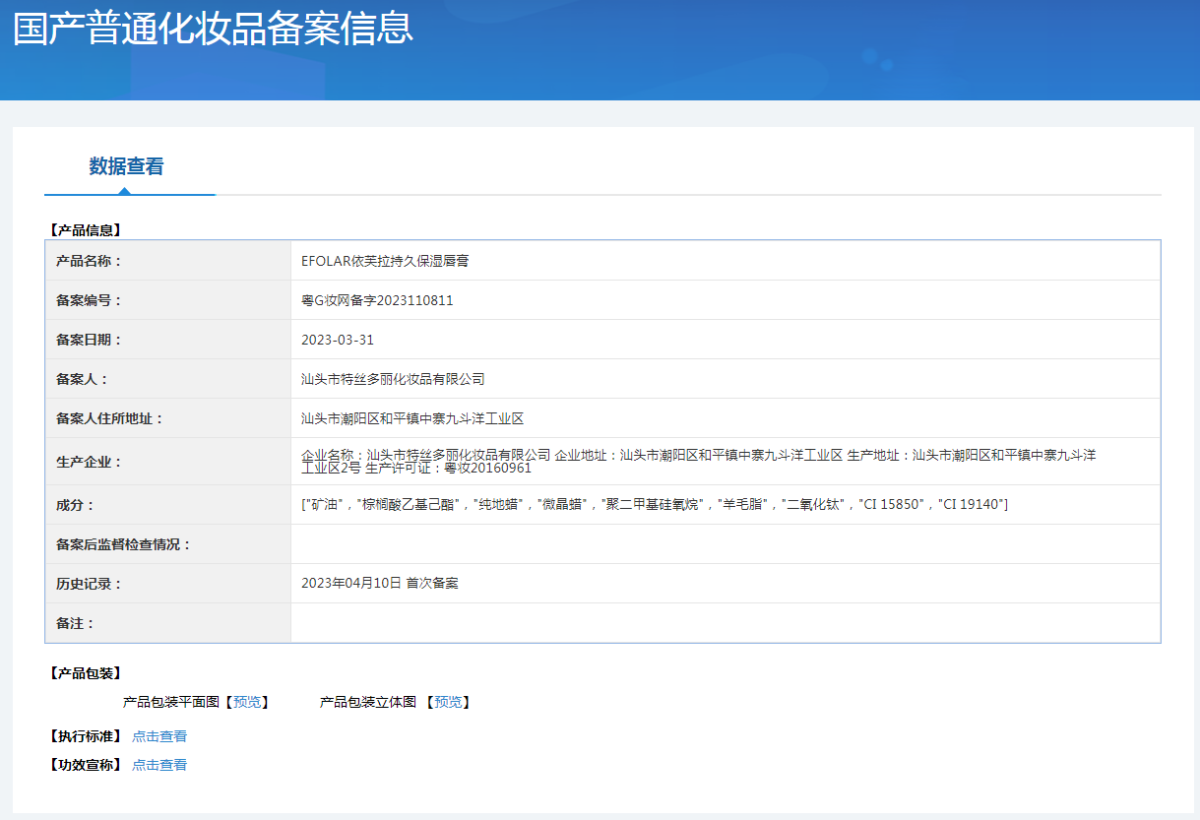Select product name EFOLAR依芙拉持久保湿唇膏

(385, 261)
